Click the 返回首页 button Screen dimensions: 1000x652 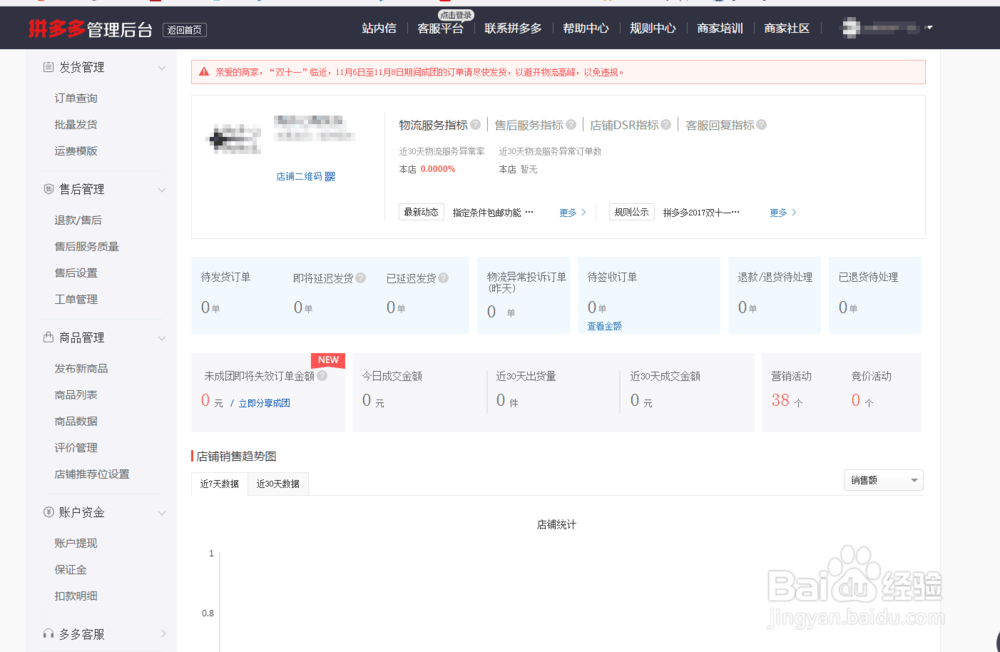point(184,30)
